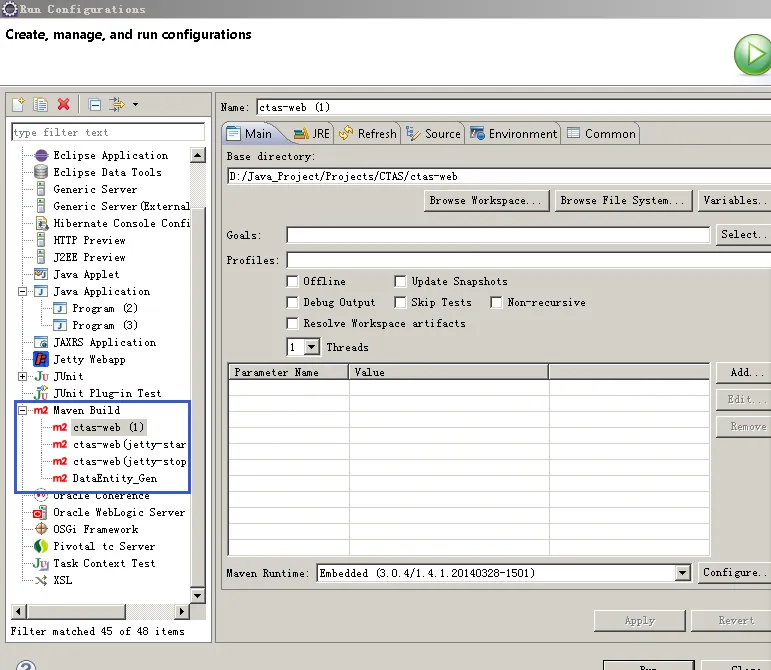771x670 pixels.
Task: Click the Select goals button
Action: point(743,234)
